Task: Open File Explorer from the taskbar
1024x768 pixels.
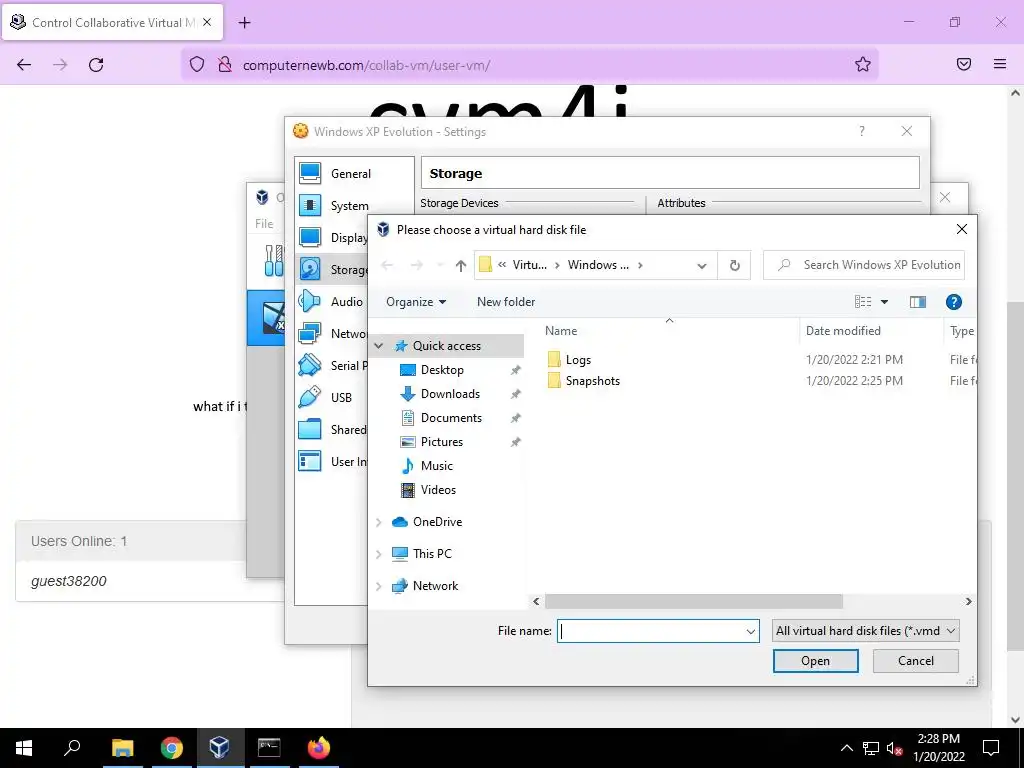Action: pyautogui.click(x=122, y=748)
